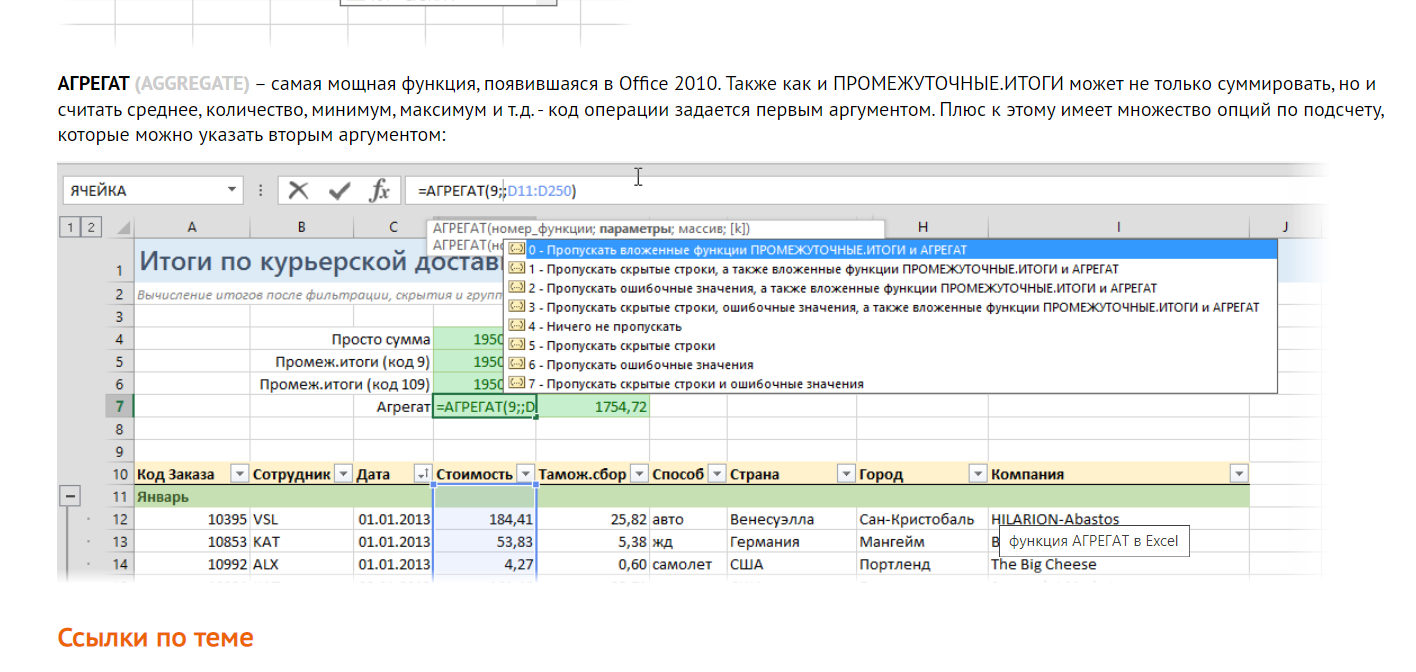
Task: Open the fx Insert Function dialog
Action: (379, 190)
